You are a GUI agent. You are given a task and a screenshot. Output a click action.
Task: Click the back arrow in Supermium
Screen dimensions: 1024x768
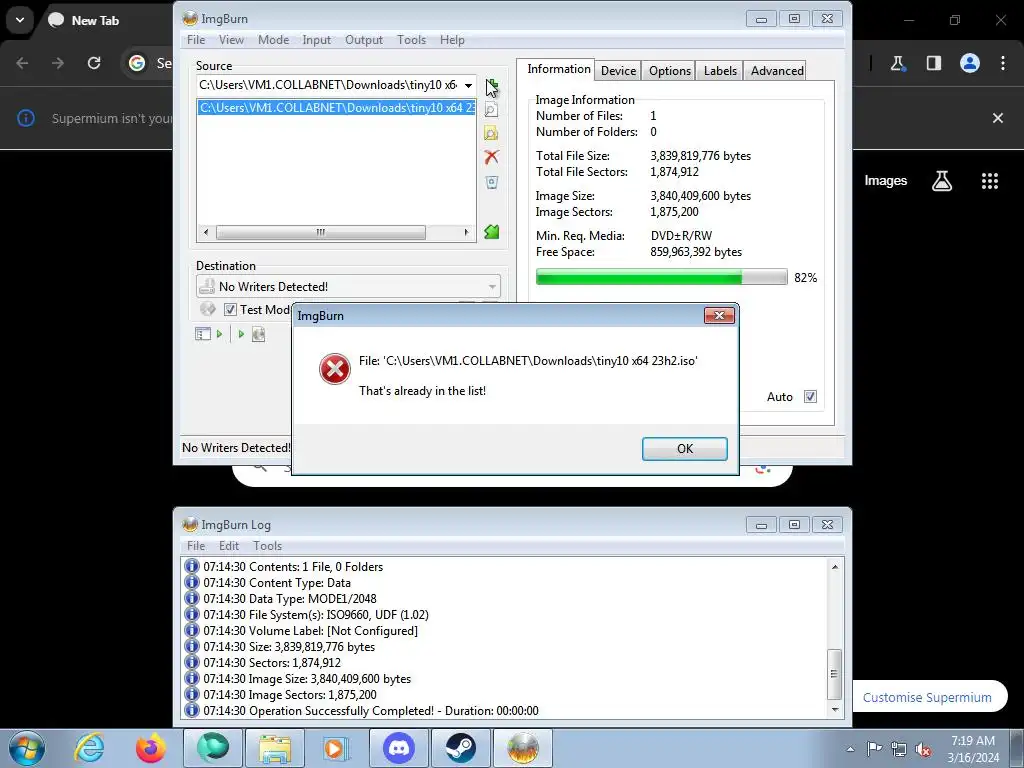coord(22,63)
